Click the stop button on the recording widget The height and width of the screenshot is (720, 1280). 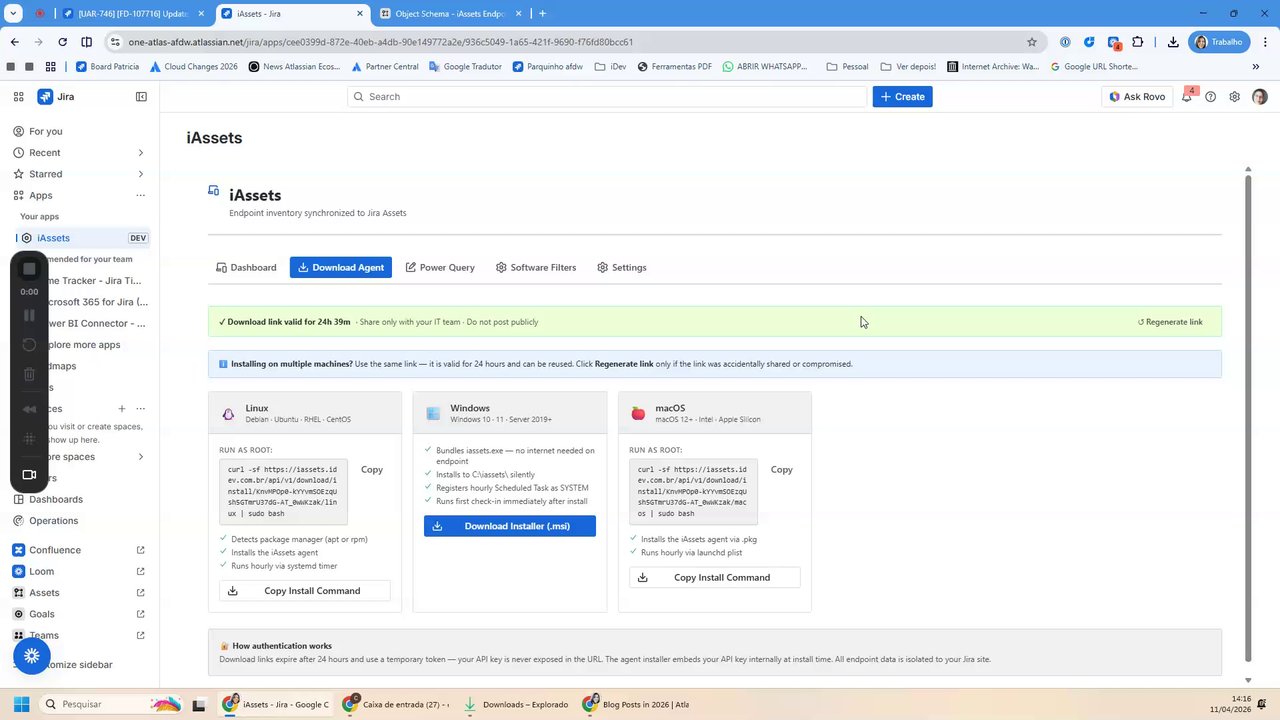pyautogui.click(x=29, y=269)
